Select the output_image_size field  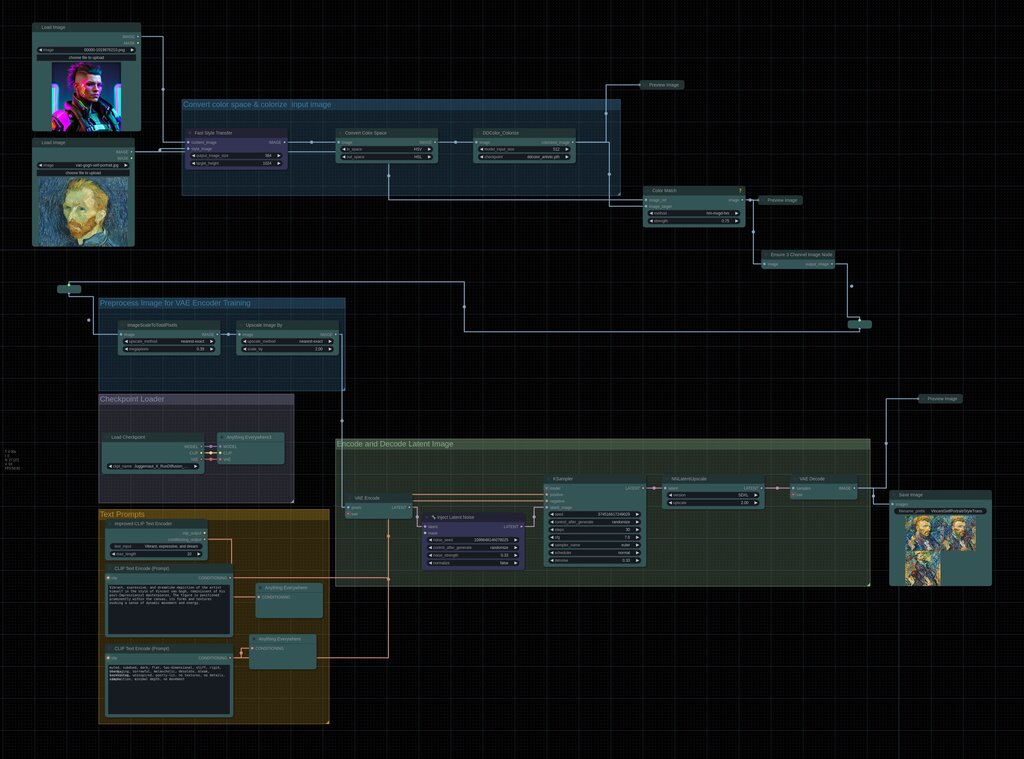236,156
